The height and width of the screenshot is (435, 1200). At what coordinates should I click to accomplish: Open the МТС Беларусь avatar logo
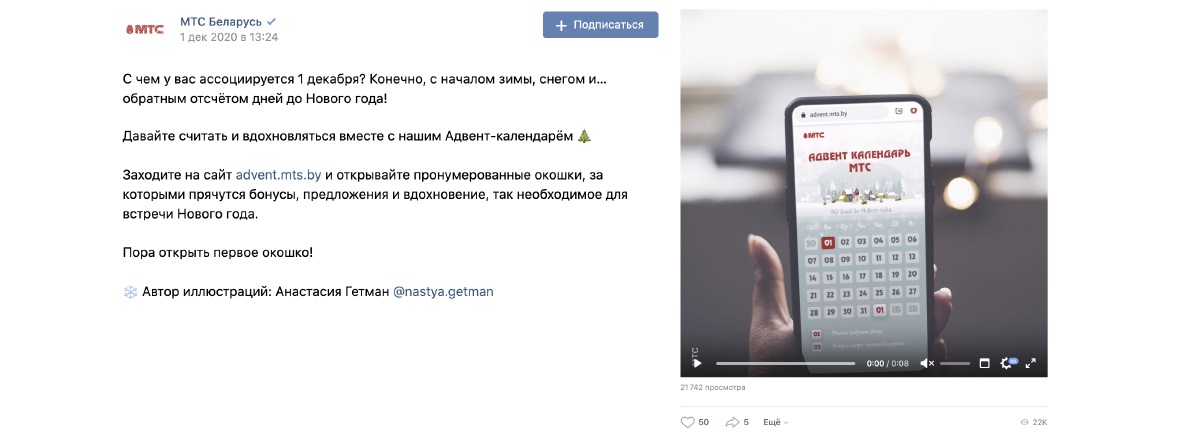(145, 29)
